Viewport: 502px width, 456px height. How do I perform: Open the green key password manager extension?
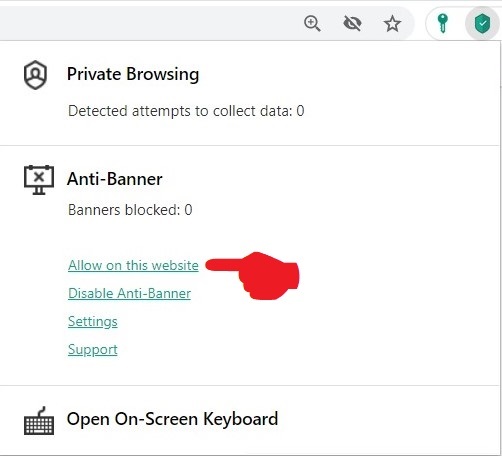(x=442, y=24)
